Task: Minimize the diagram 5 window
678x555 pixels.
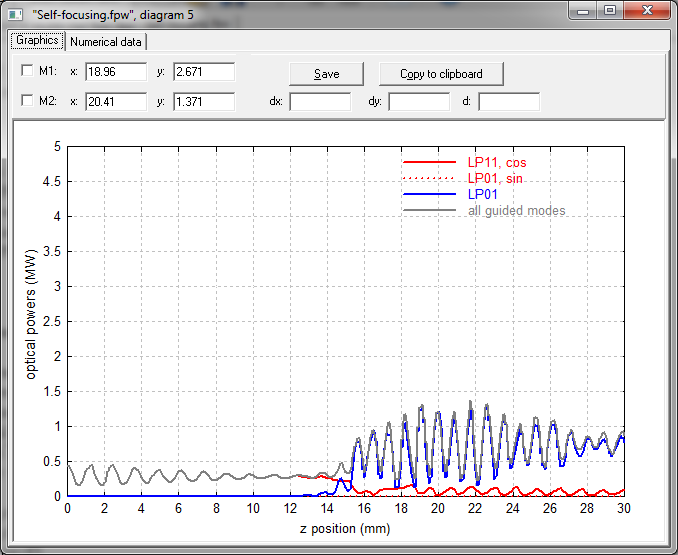Action: point(583,11)
